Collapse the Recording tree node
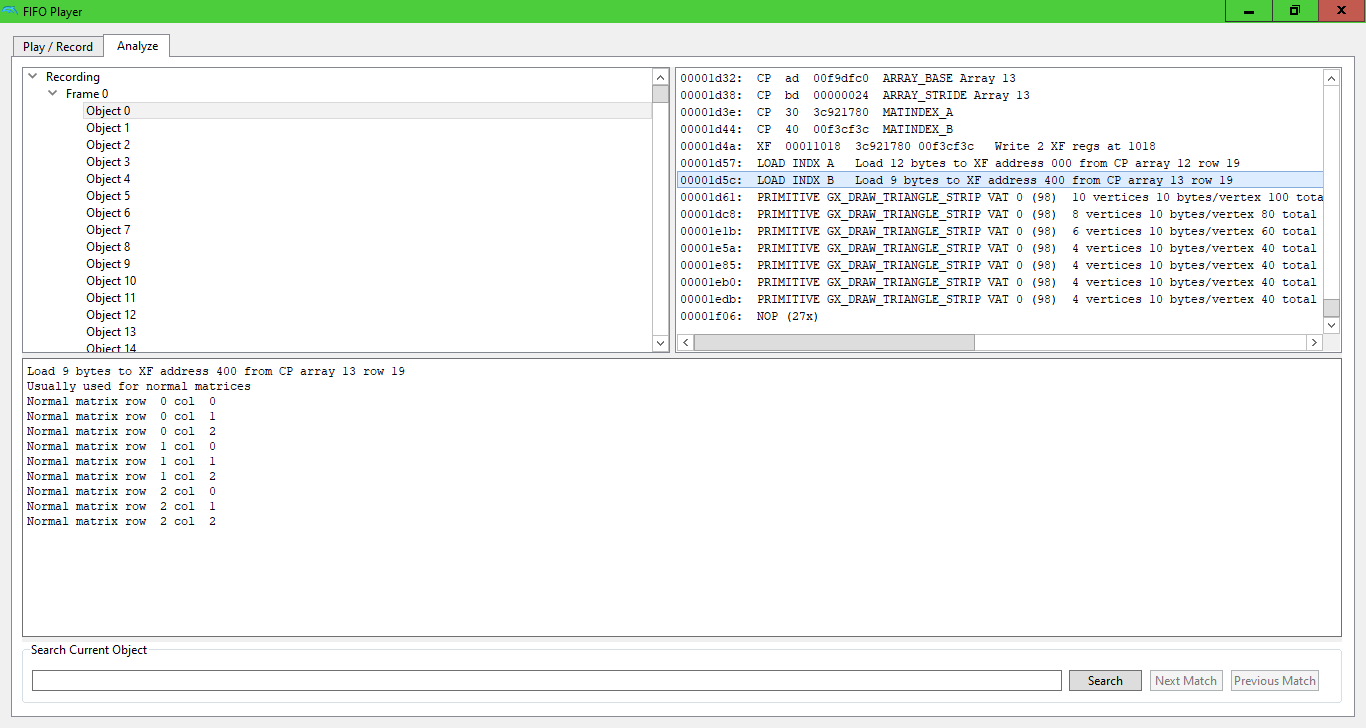This screenshot has width=1366, height=728. point(33,77)
